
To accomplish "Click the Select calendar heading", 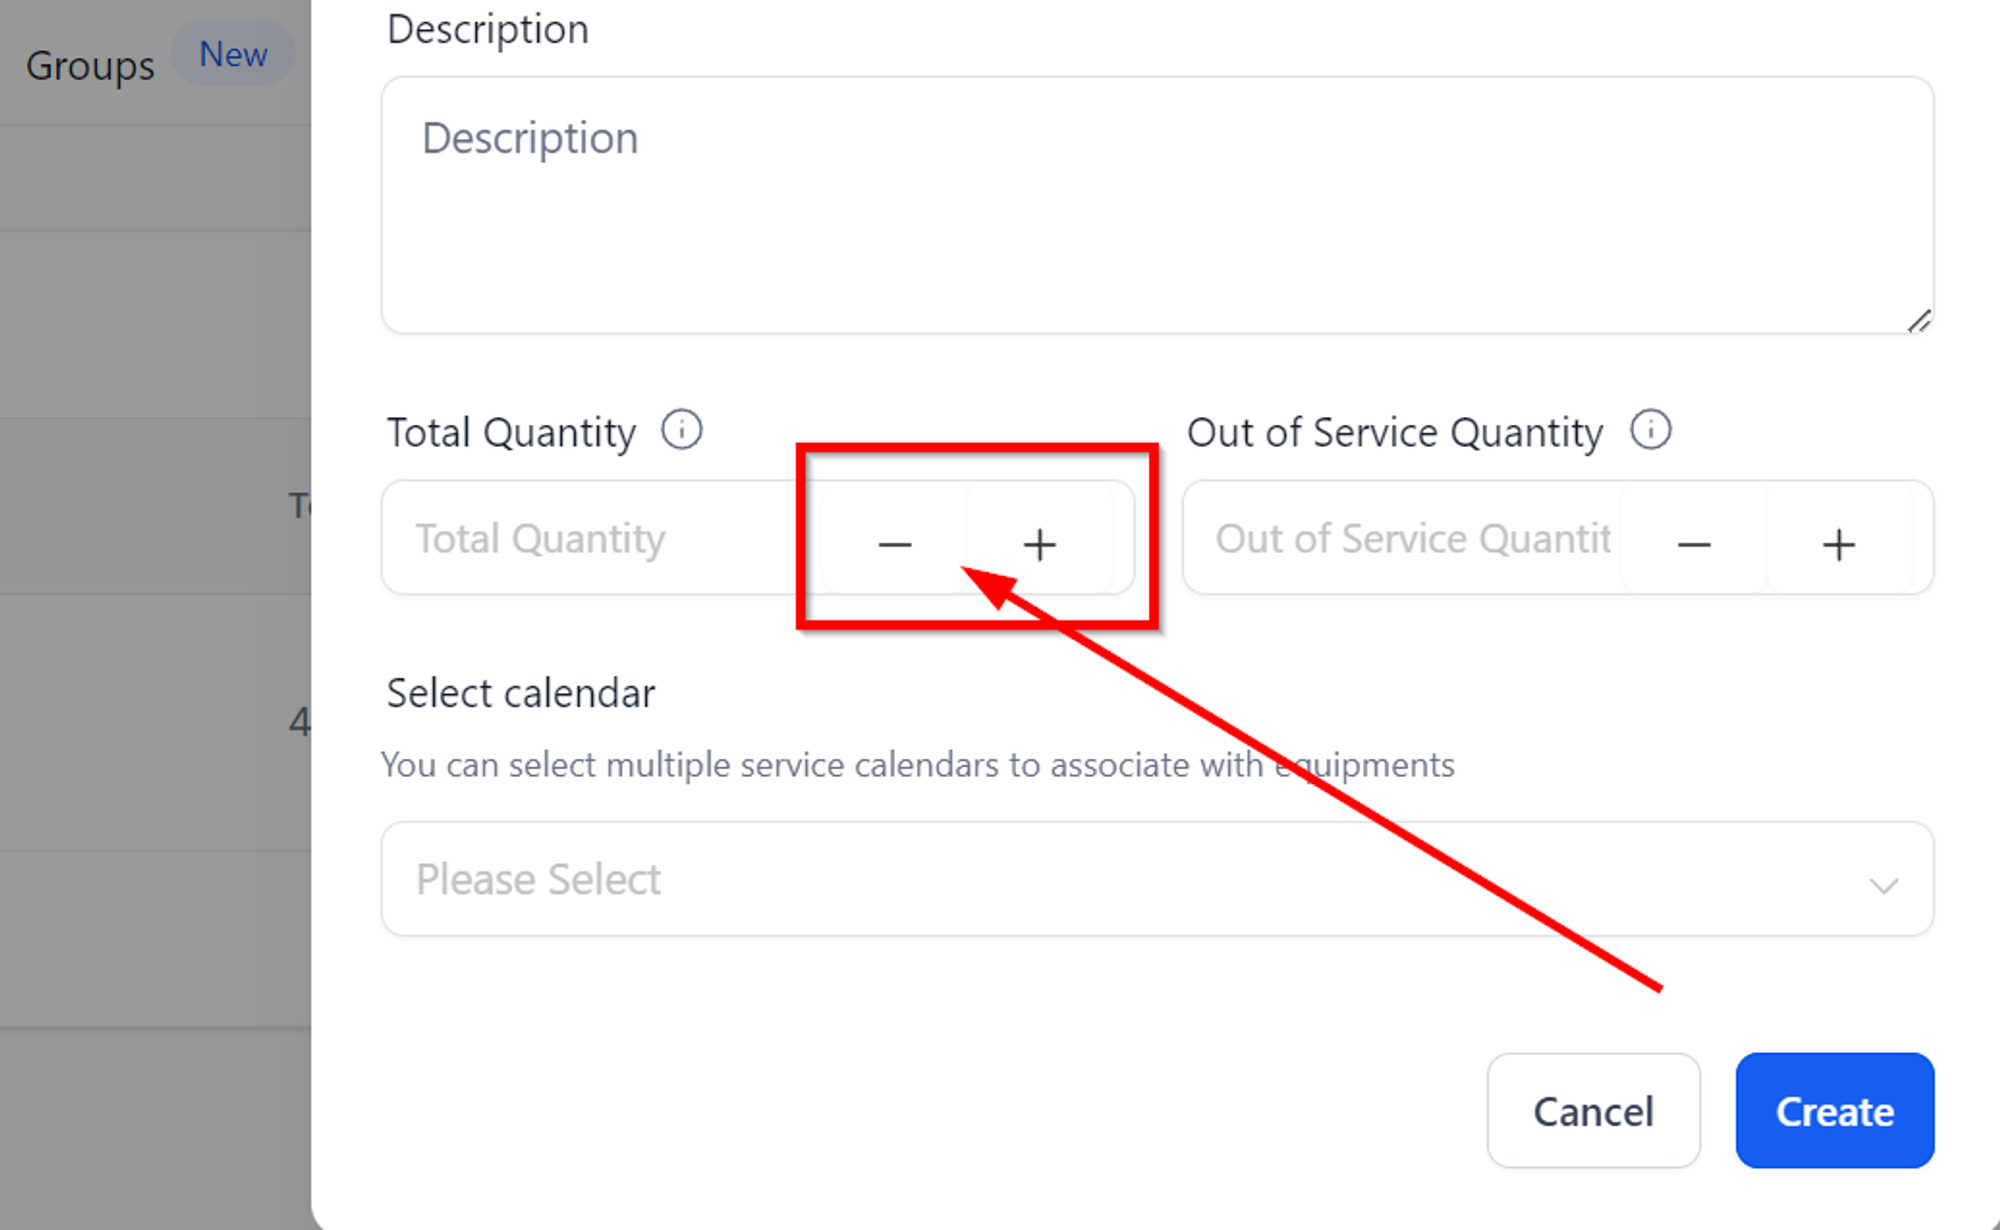I will tap(521, 693).
